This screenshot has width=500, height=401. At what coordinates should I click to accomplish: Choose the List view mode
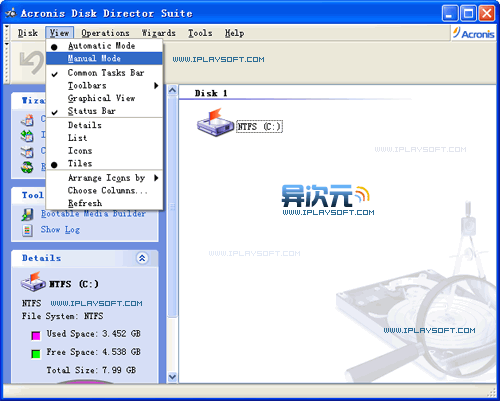point(104,138)
